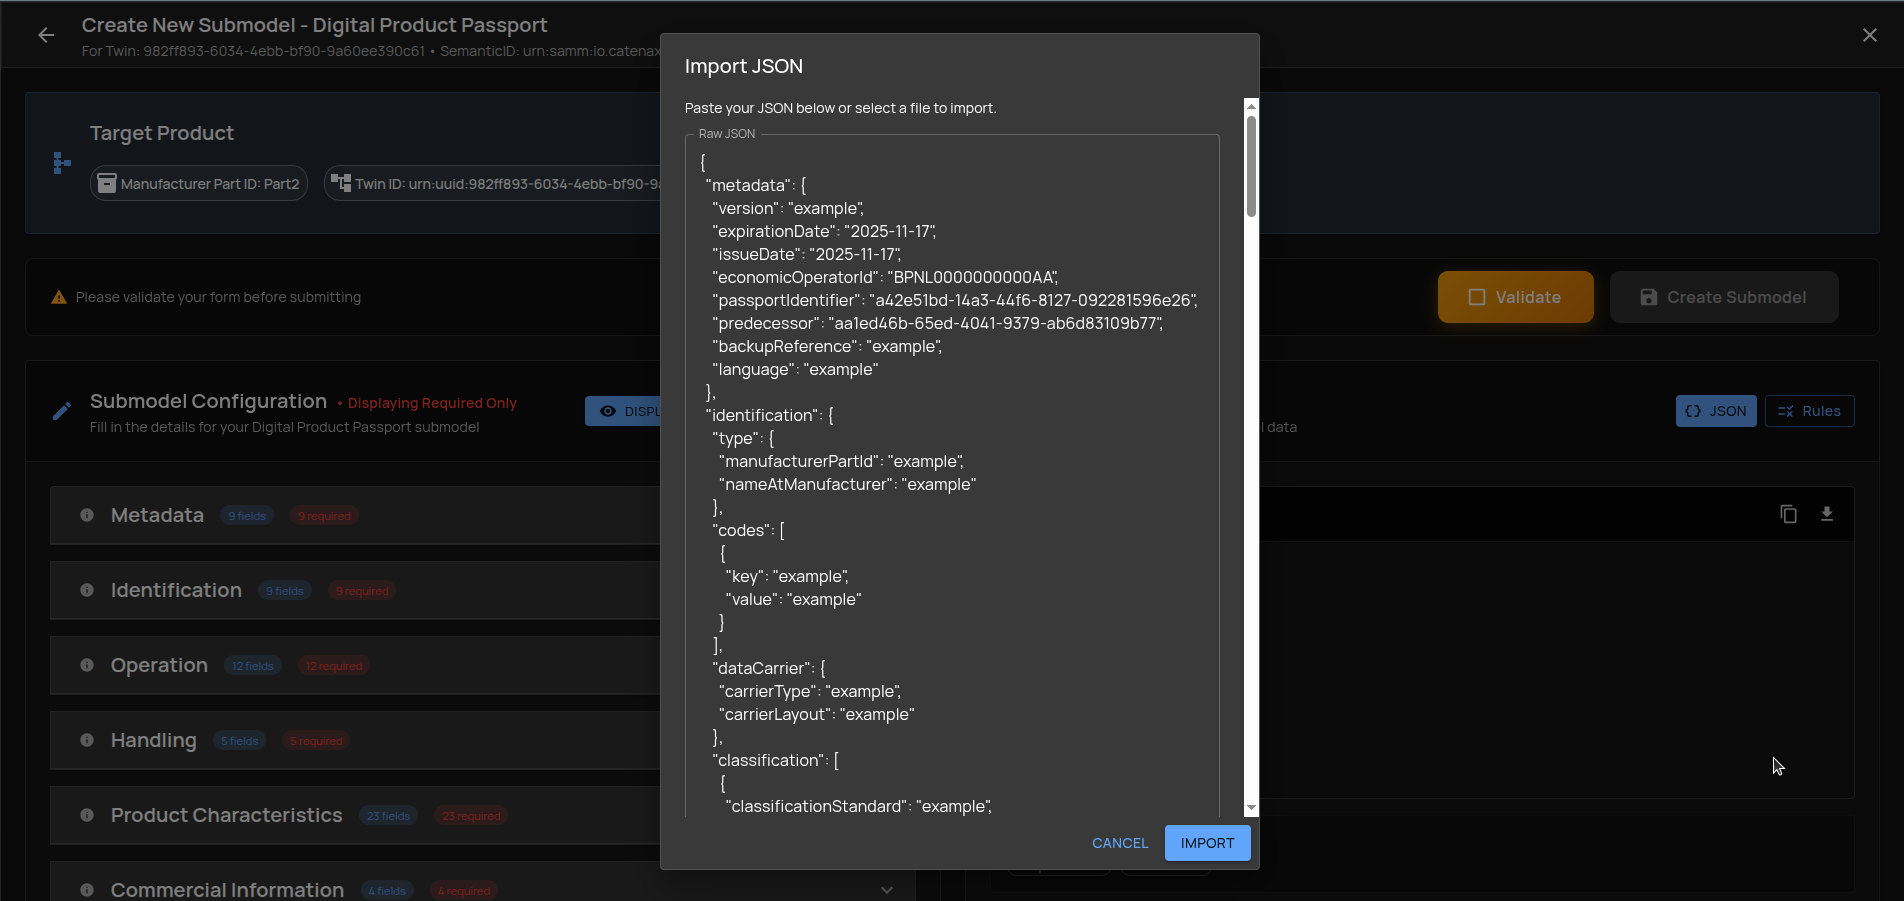Click the Import button
This screenshot has height=901, width=1904.
click(x=1207, y=843)
